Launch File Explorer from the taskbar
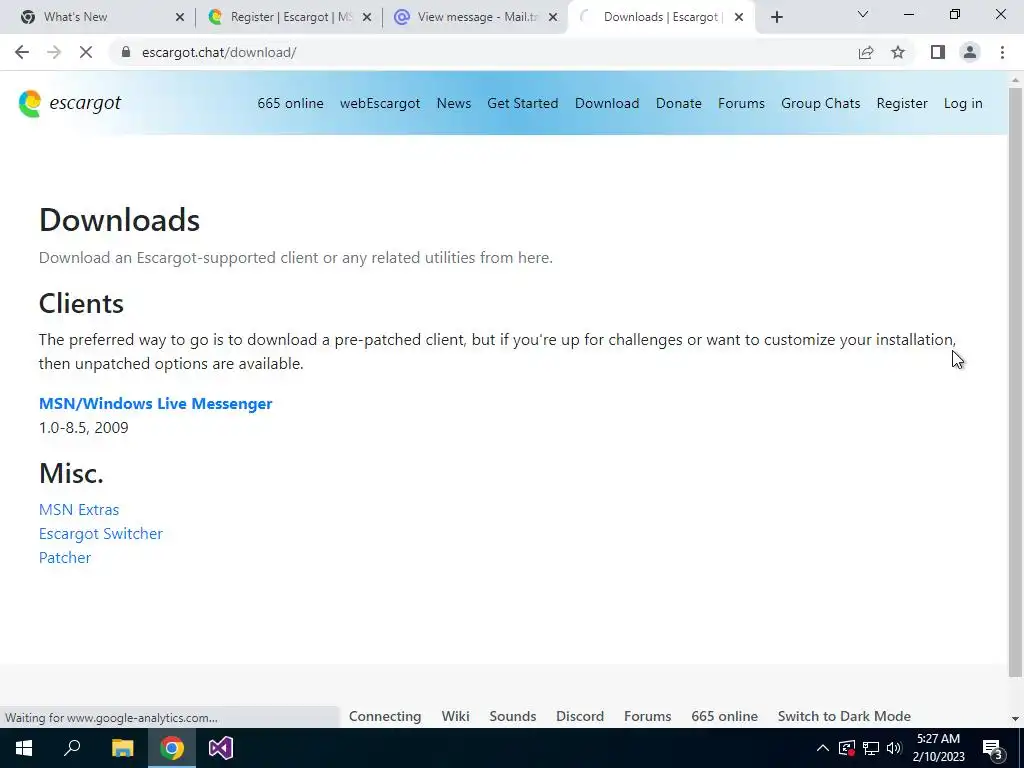Viewport: 1024px width, 768px height. point(122,748)
